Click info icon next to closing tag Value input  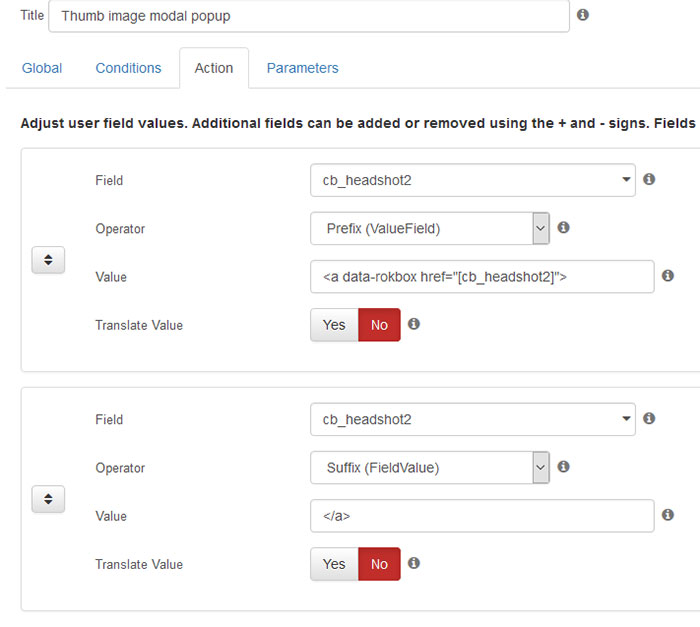pyautogui.click(x=668, y=515)
